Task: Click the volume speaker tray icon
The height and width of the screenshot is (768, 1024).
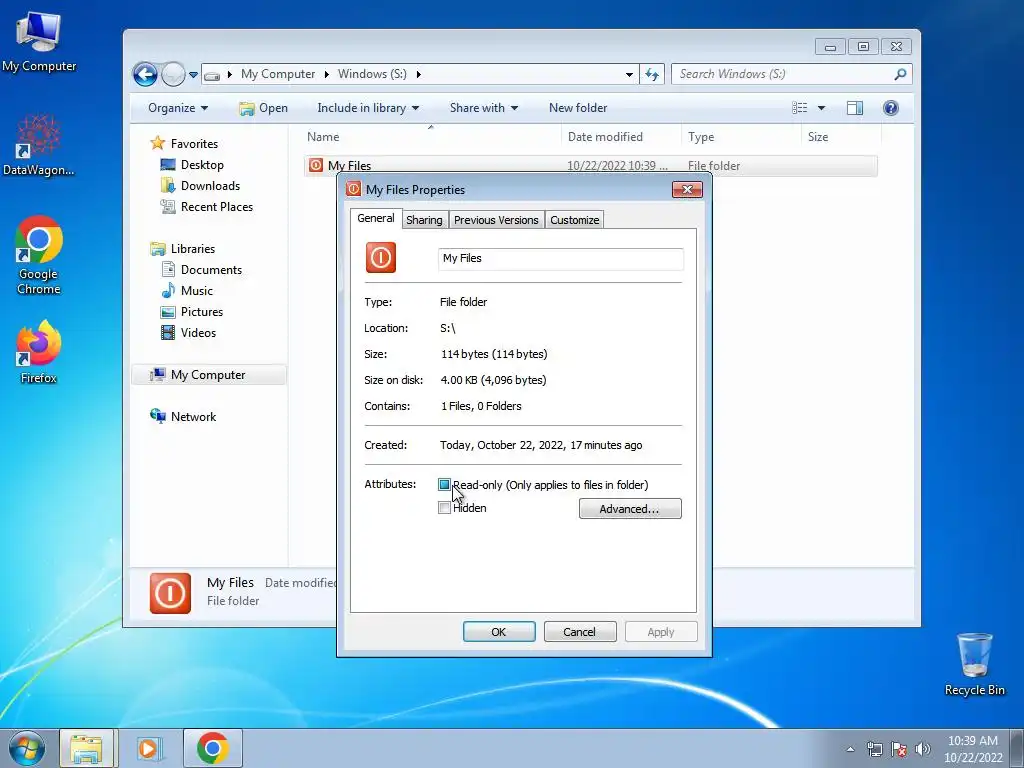Action: tap(923, 749)
